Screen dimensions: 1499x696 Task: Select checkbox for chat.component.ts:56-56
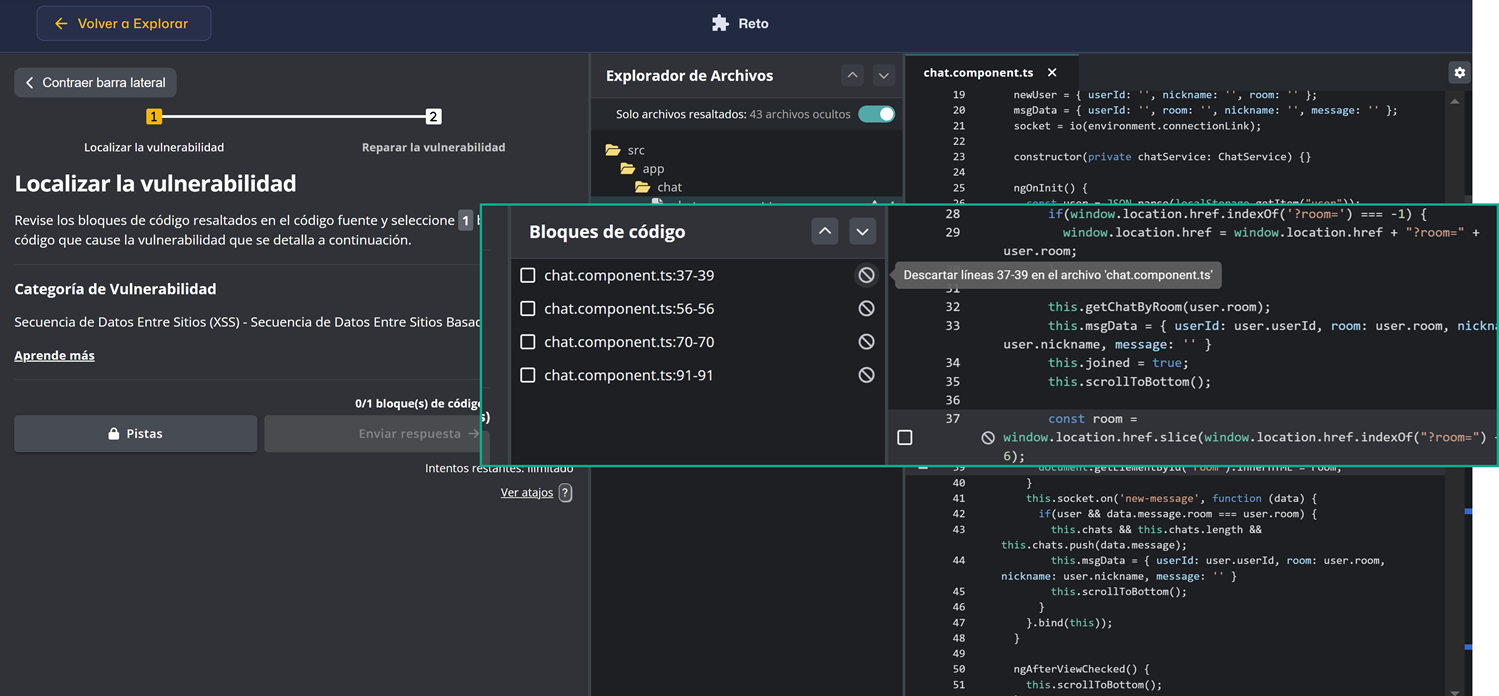(528, 309)
